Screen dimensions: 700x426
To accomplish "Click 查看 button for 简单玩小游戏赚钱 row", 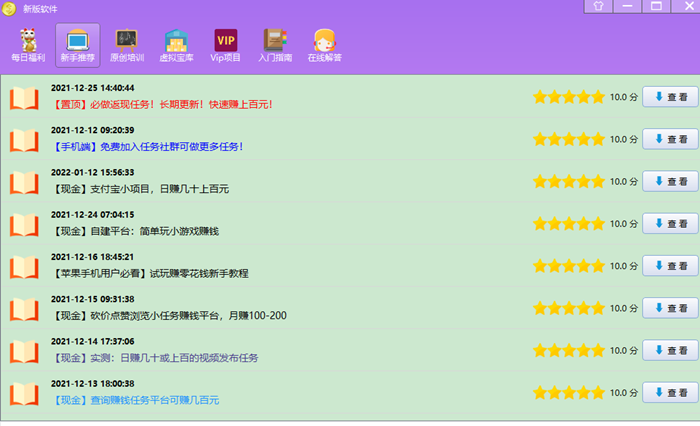I will pos(671,224).
